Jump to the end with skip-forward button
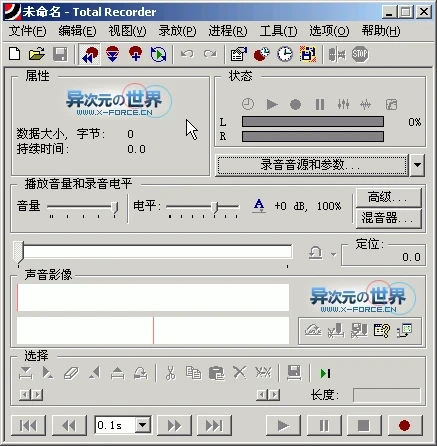 214,425
